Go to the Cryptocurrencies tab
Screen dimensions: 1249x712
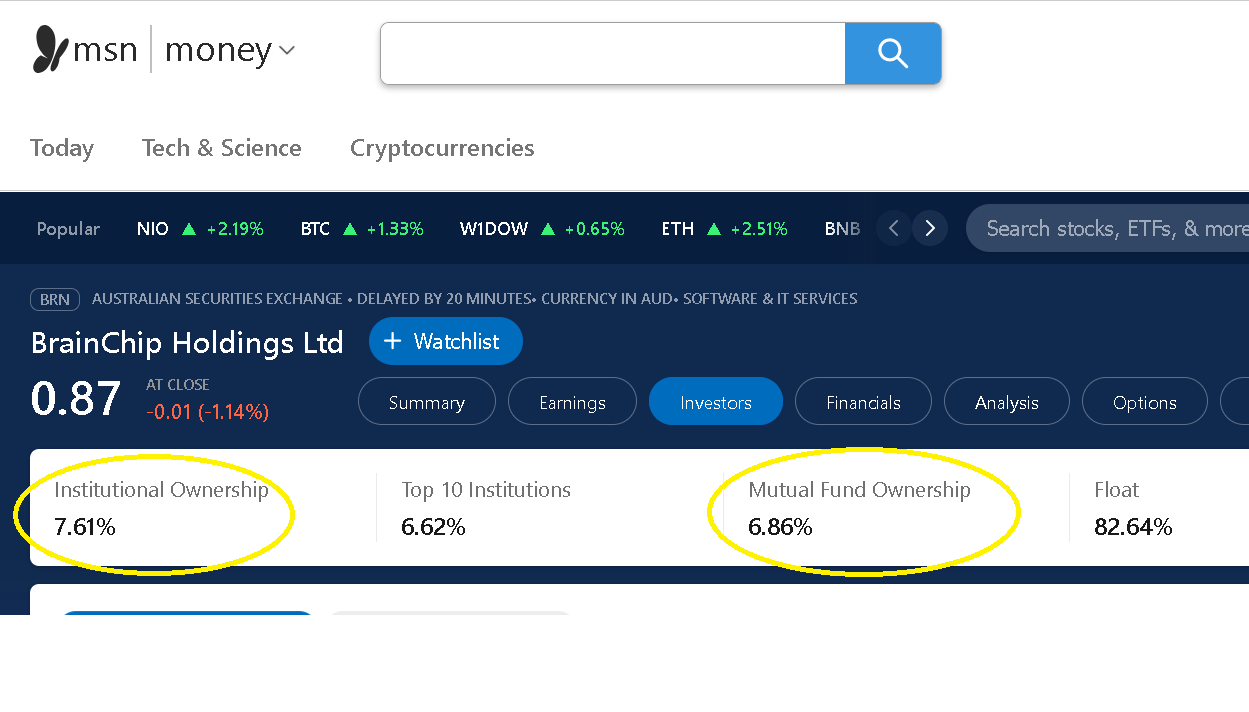[442, 148]
